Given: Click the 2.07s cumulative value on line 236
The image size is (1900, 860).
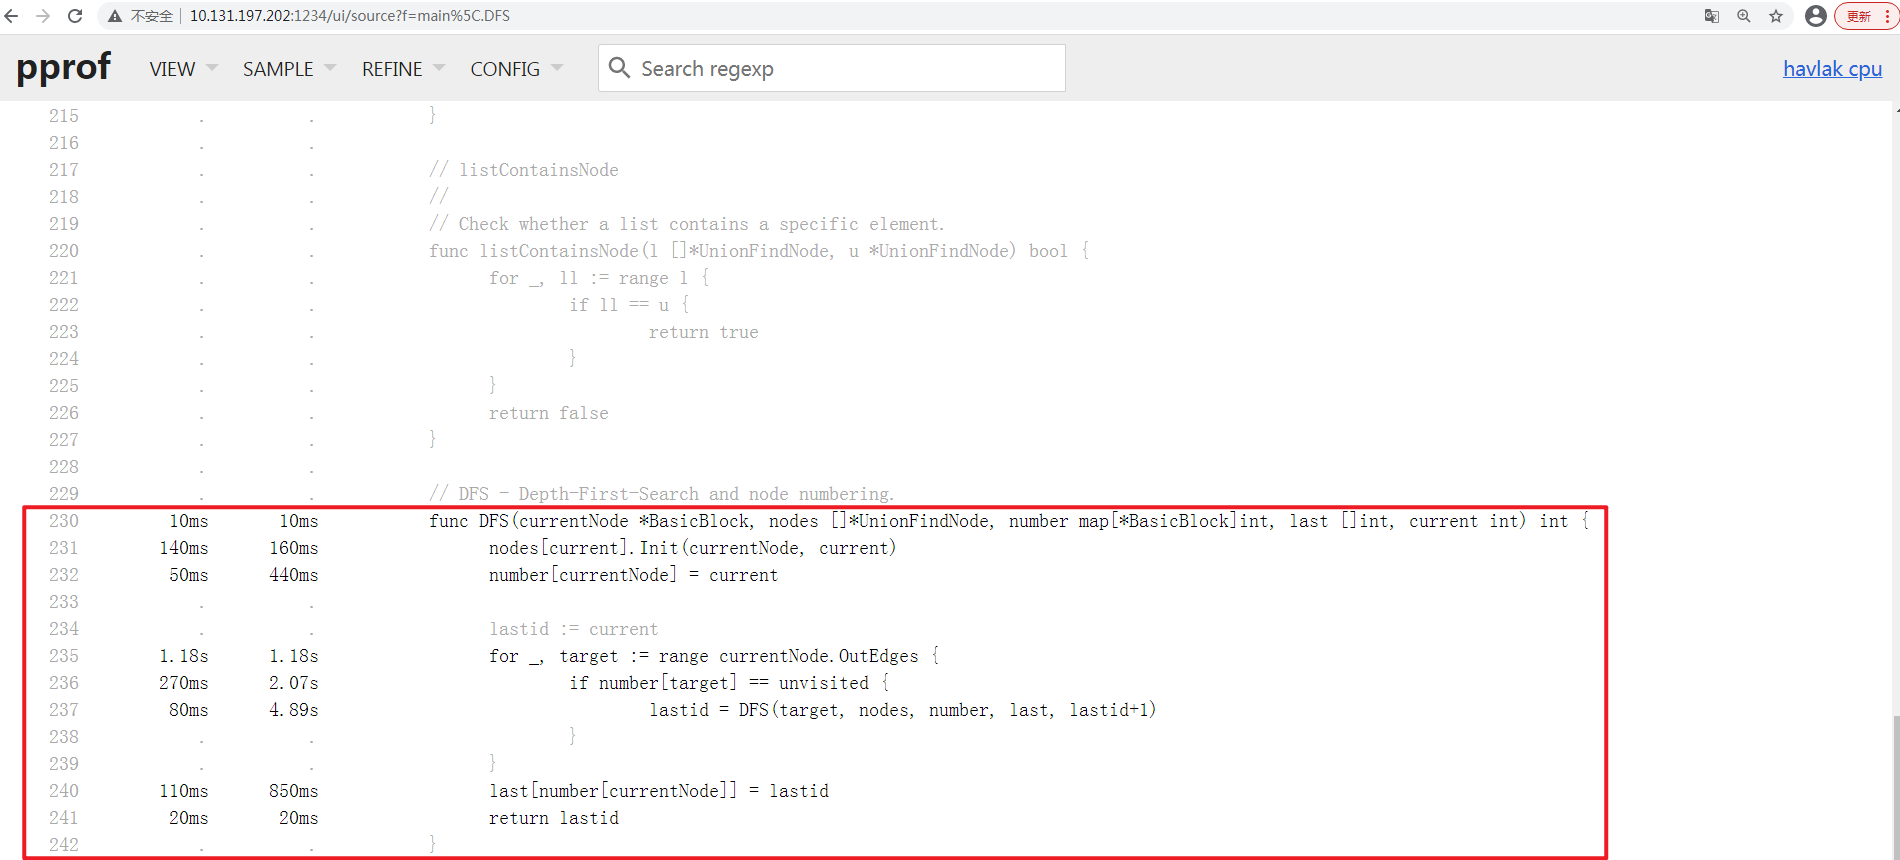Looking at the screenshot, I should tap(294, 683).
